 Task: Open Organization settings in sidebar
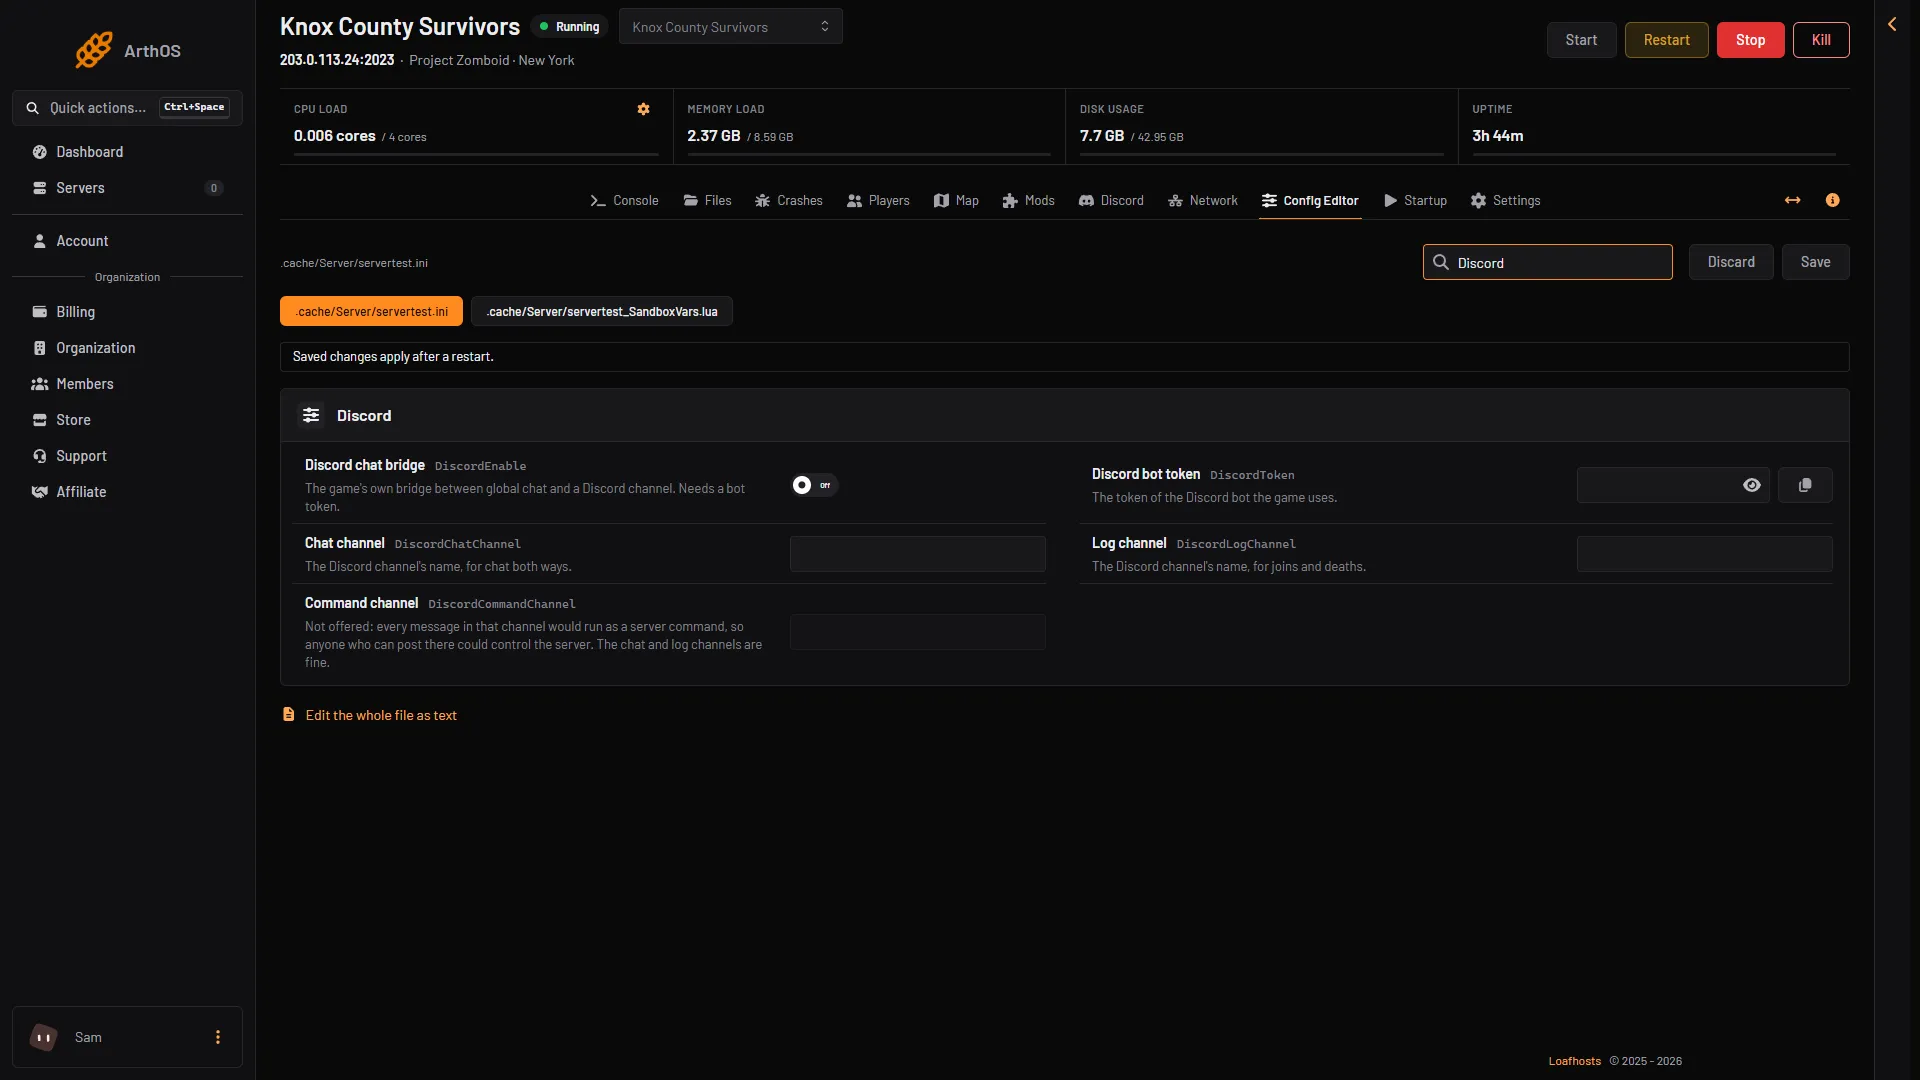tap(127, 348)
